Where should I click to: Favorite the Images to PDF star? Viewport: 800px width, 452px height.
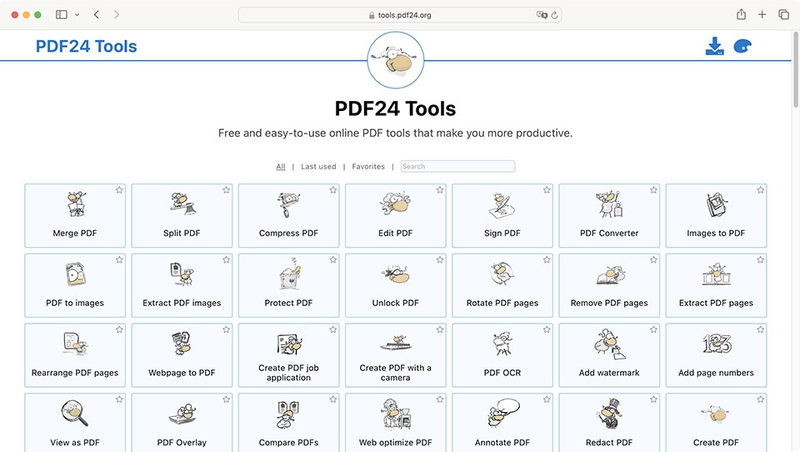click(x=761, y=190)
